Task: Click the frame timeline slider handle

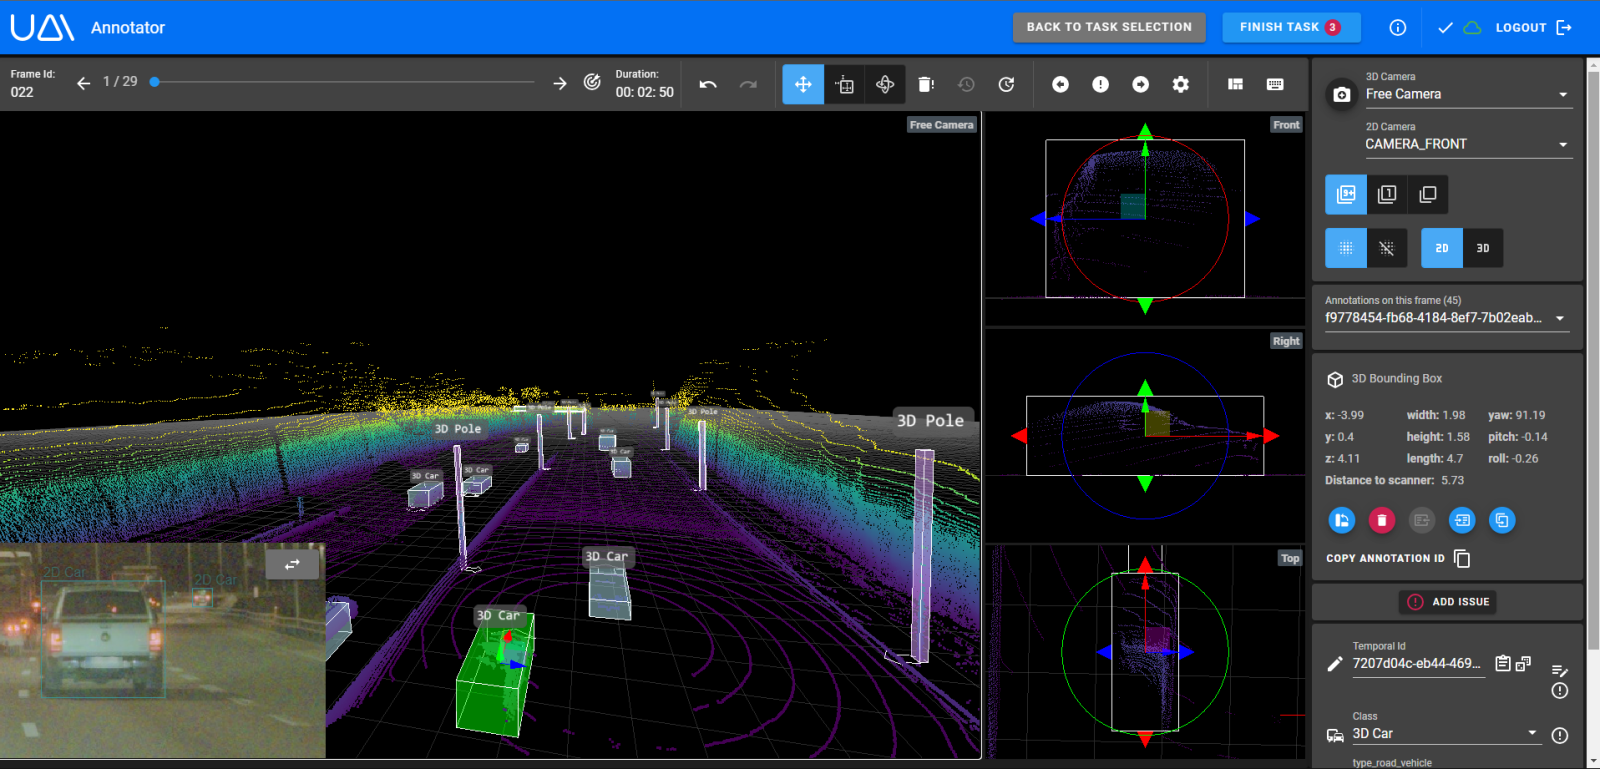Action: click(x=155, y=82)
